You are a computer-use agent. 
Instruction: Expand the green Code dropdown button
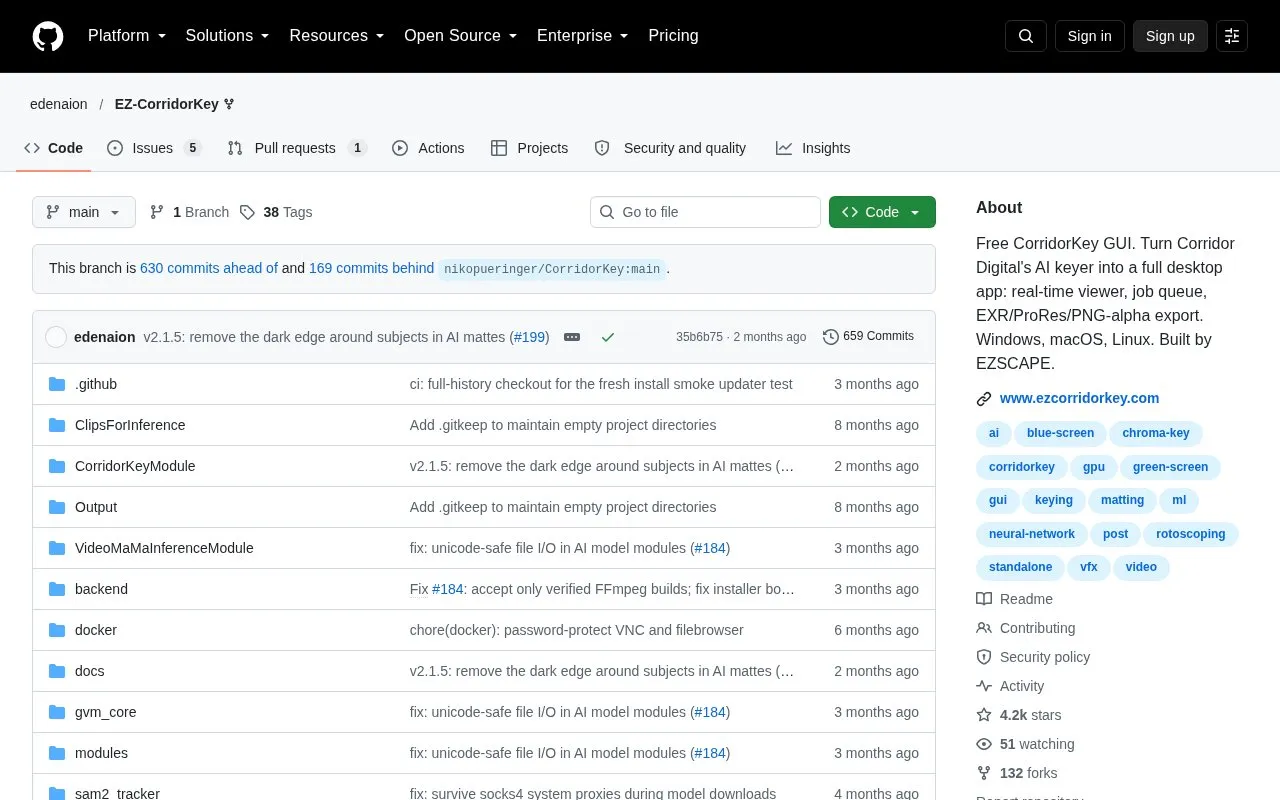click(x=882, y=212)
